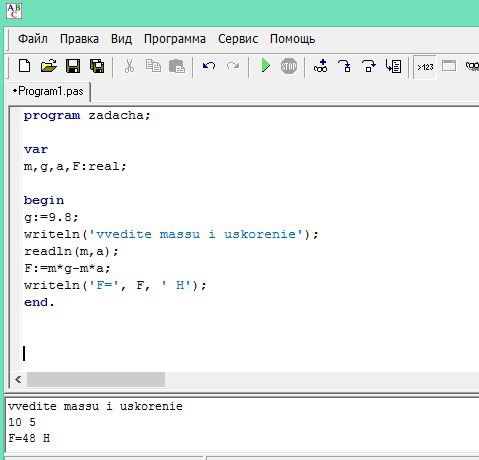
Task: Stop execution with the STOP icon
Action: pyautogui.click(x=289, y=66)
